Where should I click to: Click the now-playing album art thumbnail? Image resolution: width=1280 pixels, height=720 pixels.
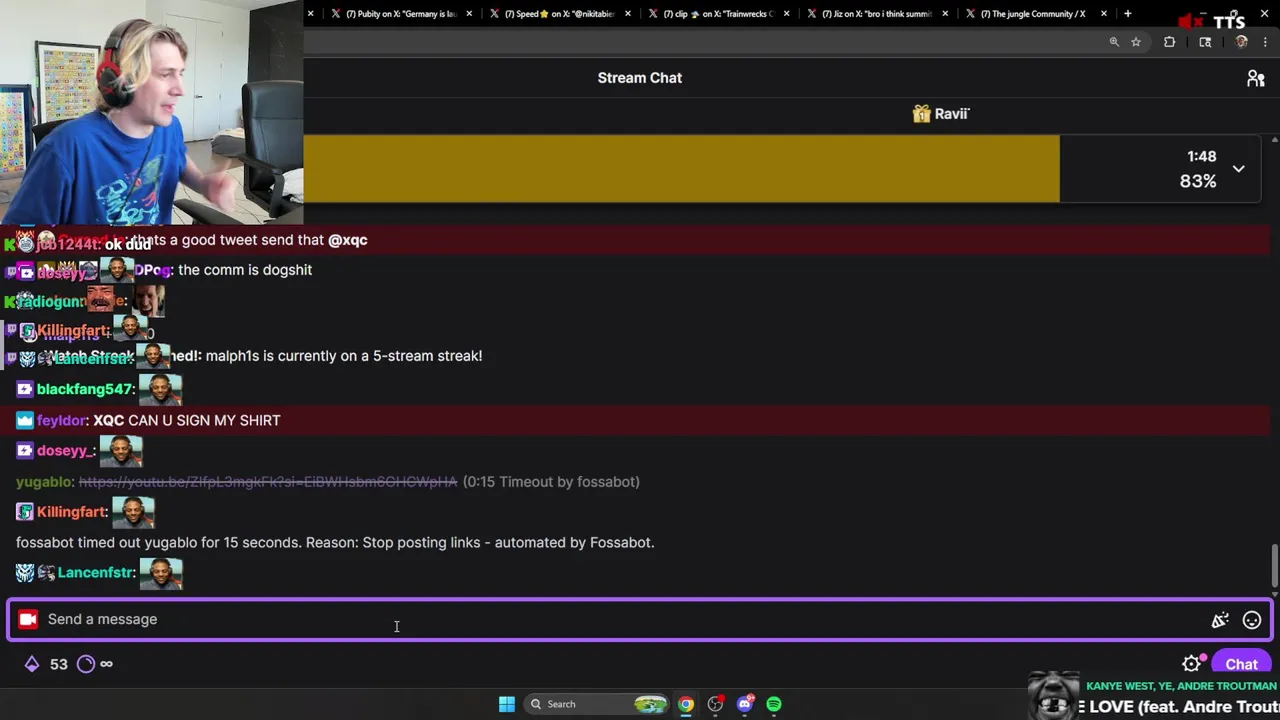[1054, 696]
